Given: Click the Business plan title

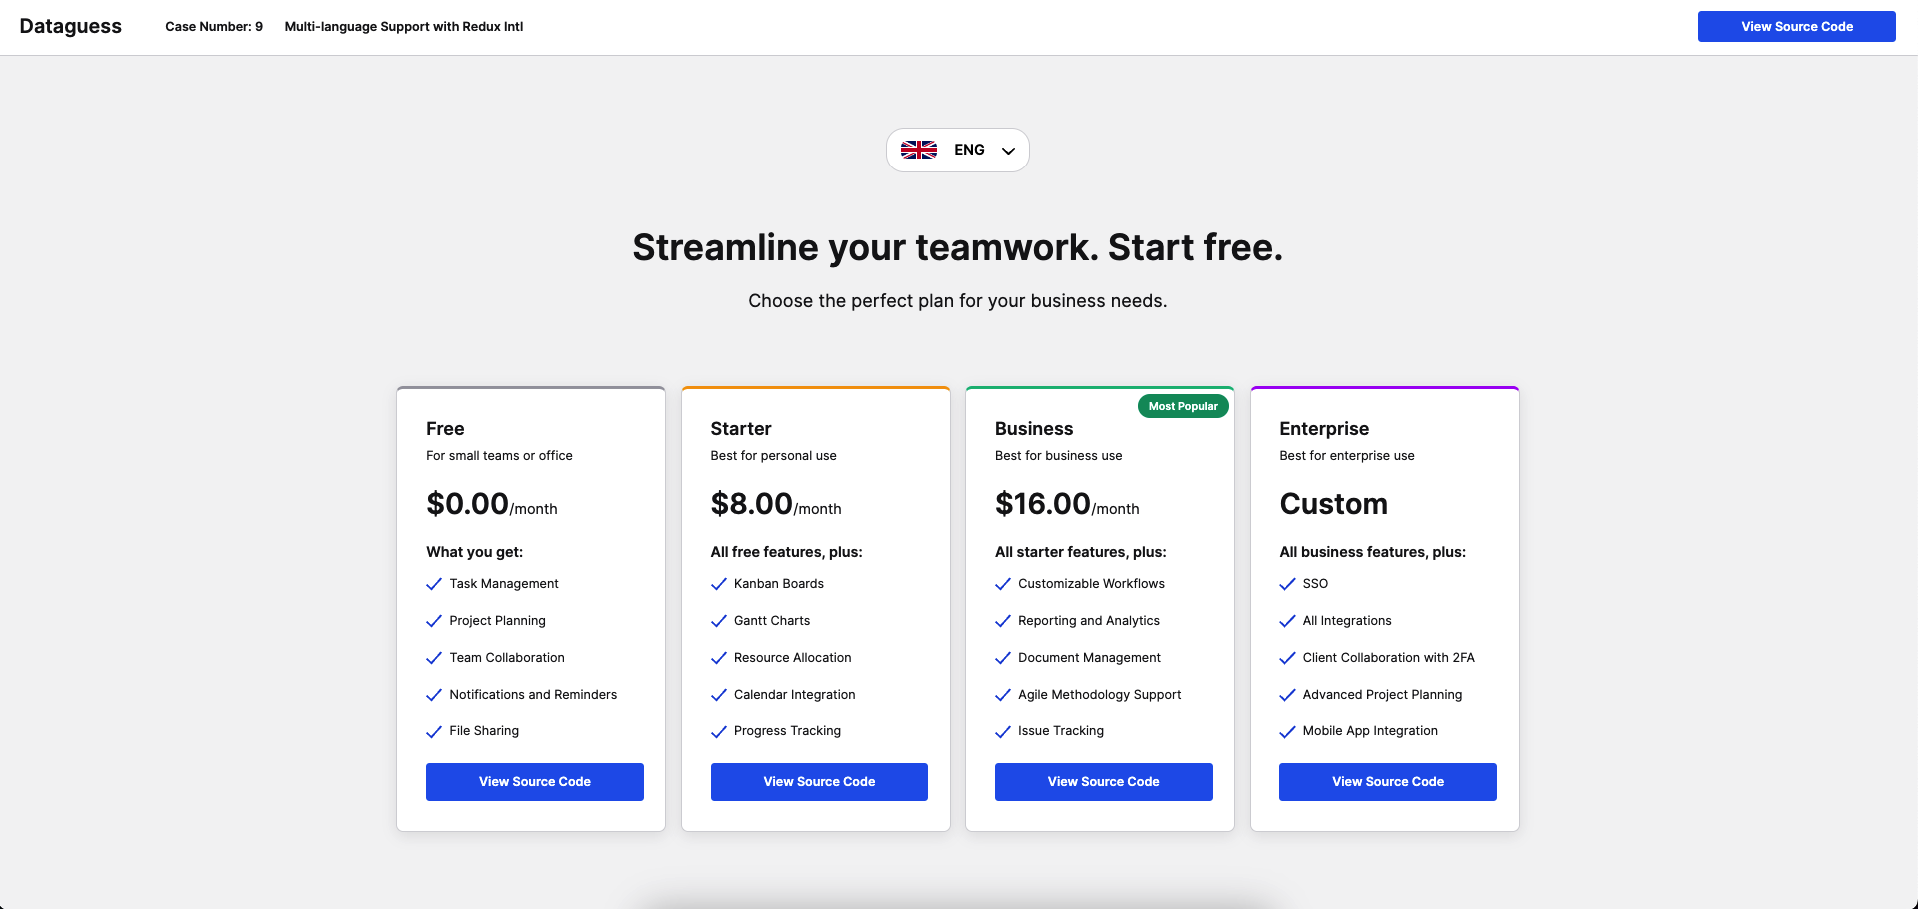Looking at the screenshot, I should point(1034,429).
